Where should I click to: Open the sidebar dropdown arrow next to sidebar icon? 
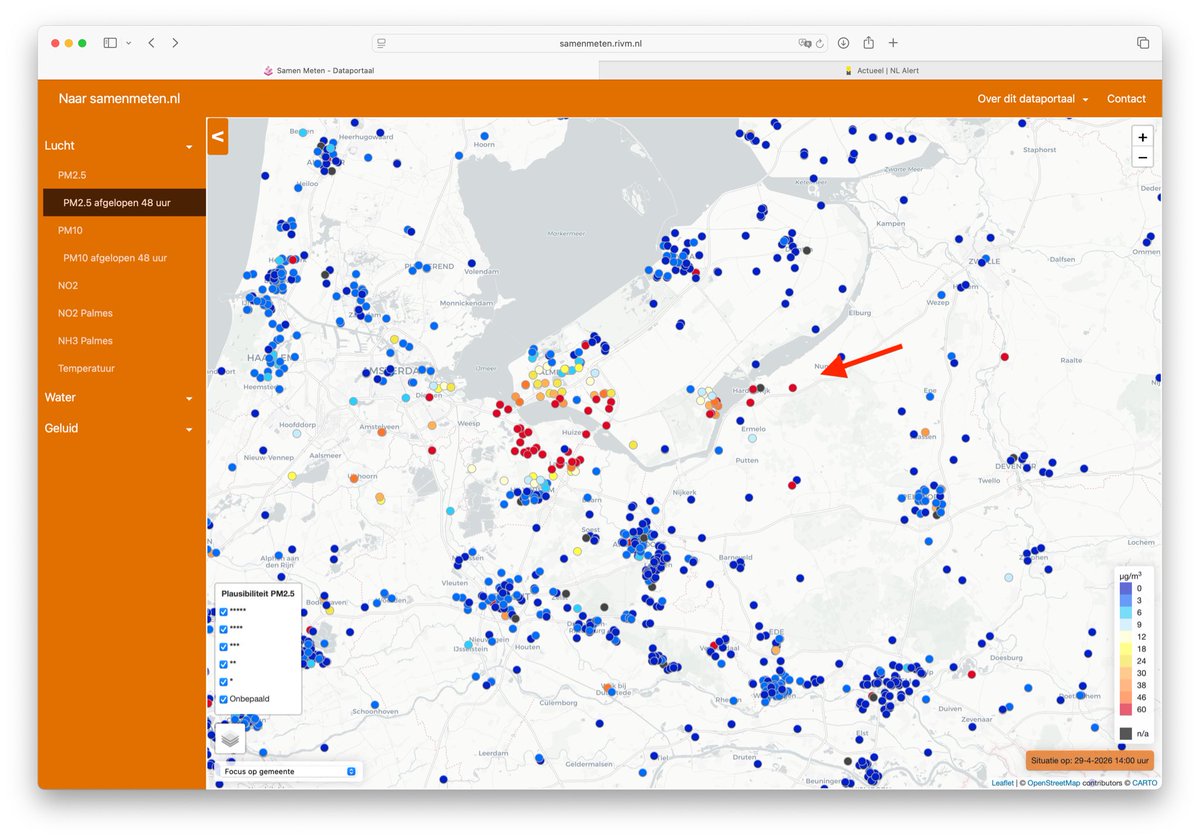(x=128, y=43)
